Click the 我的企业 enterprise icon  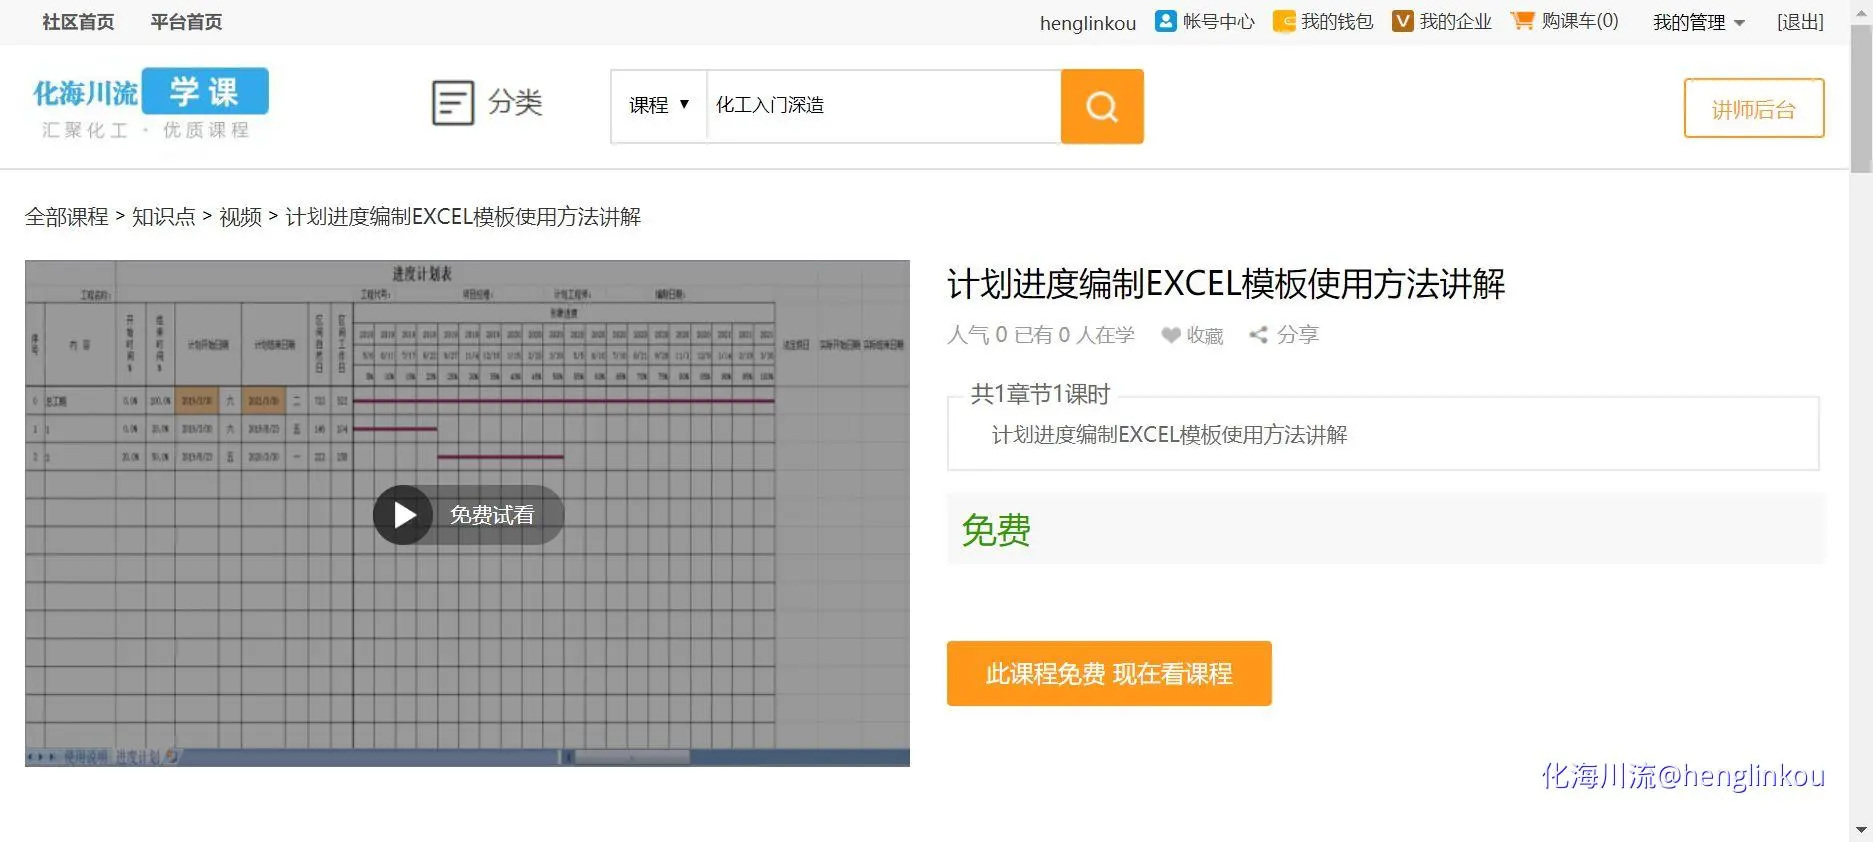(1402, 21)
